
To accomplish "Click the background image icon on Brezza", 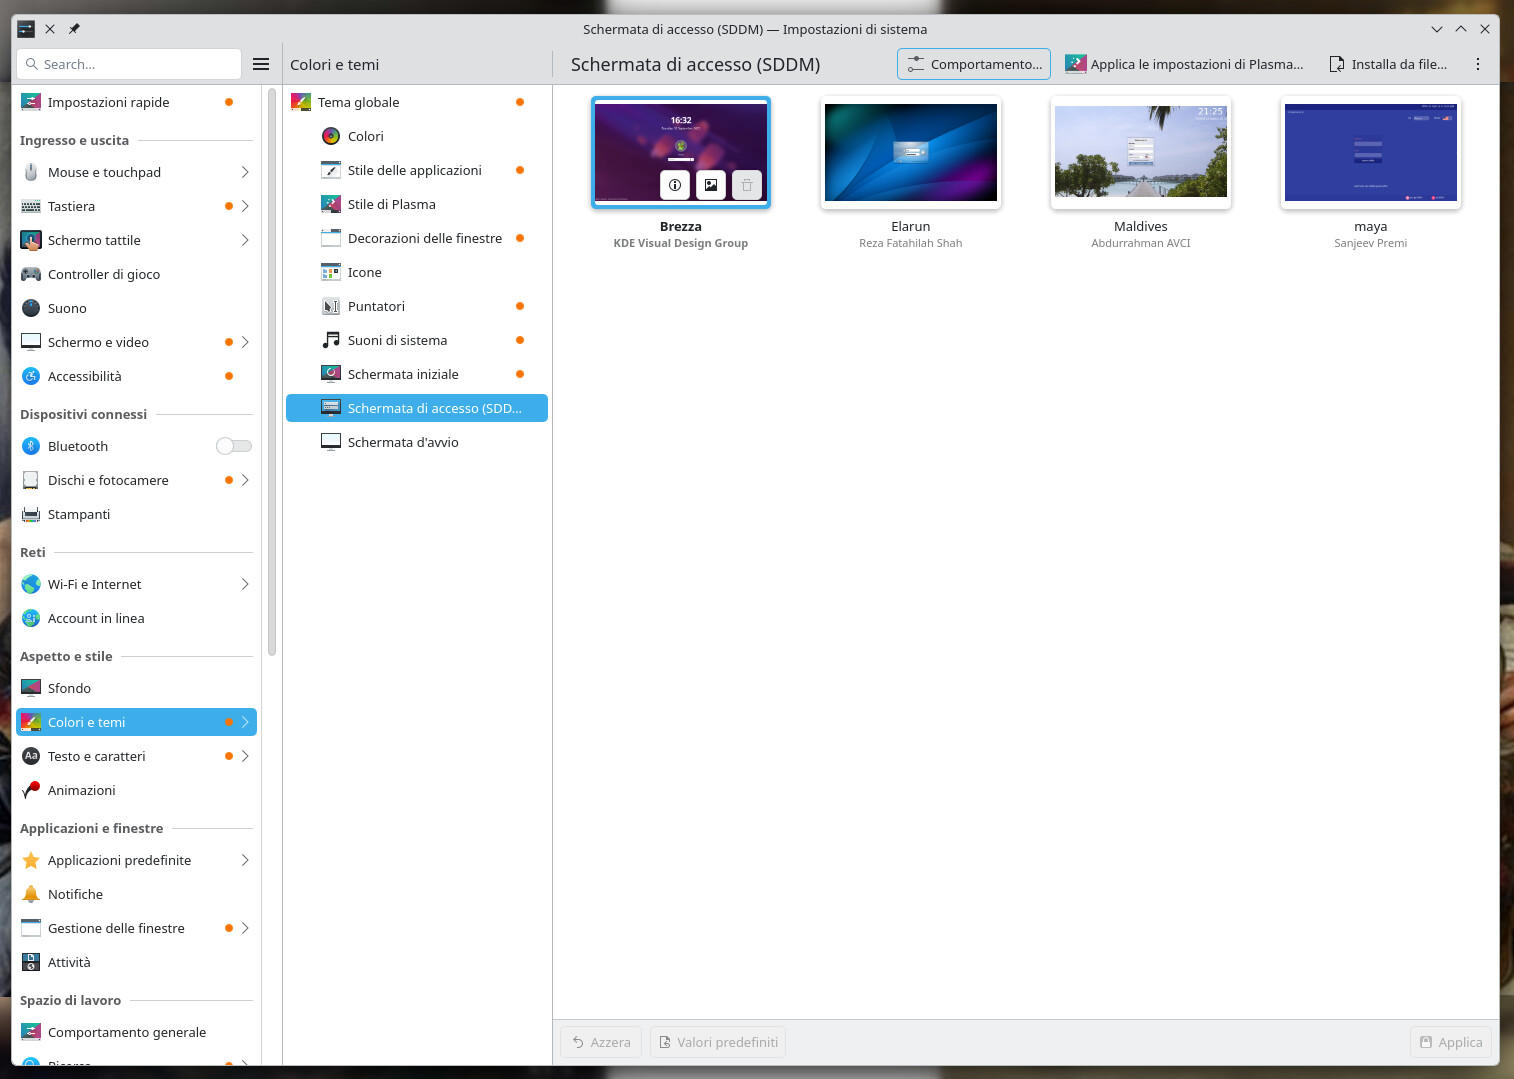I will pyautogui.click(x=711, y=185).
